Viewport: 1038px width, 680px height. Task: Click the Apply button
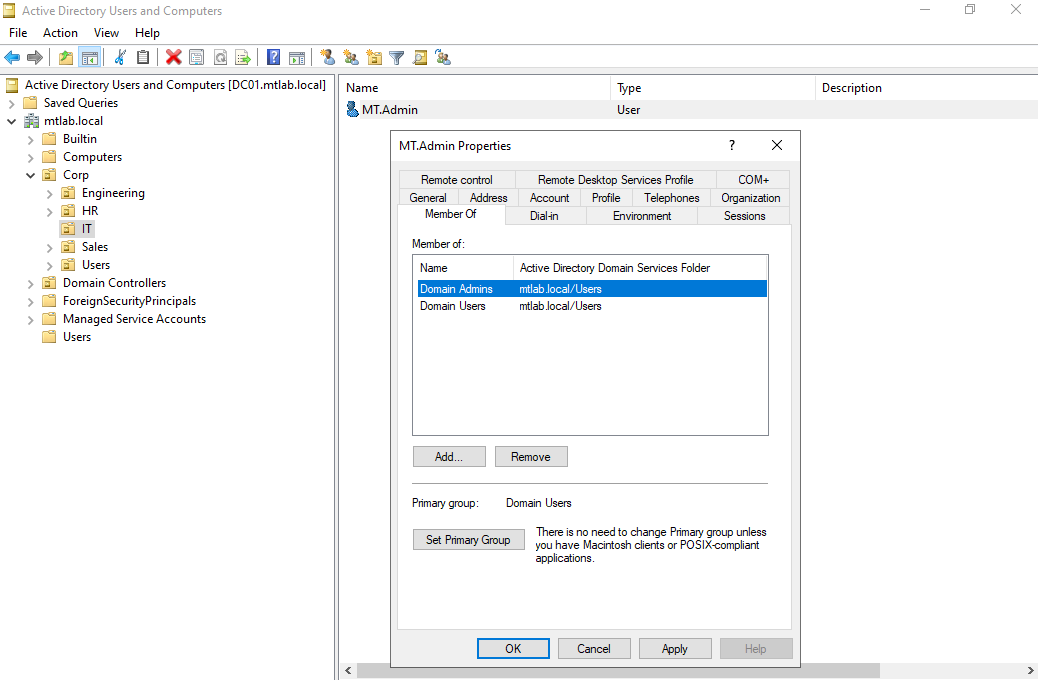(675, 649)
